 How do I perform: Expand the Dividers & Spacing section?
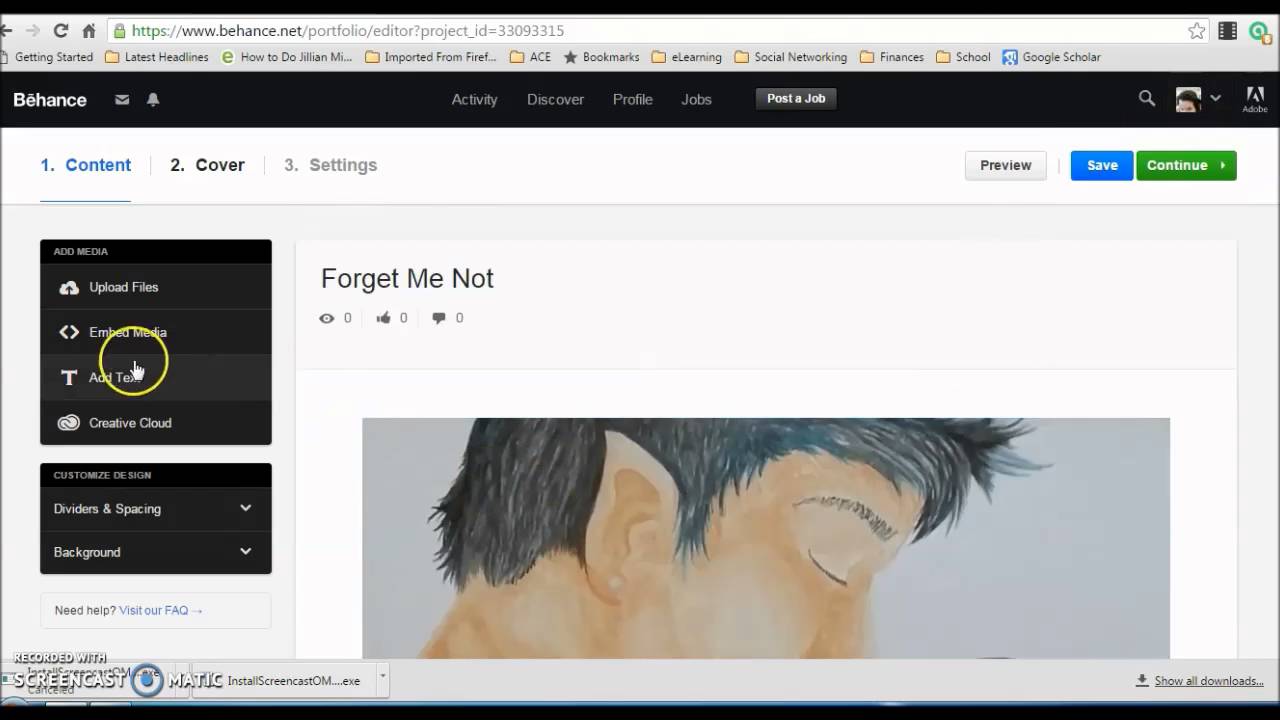coord(155,508)
